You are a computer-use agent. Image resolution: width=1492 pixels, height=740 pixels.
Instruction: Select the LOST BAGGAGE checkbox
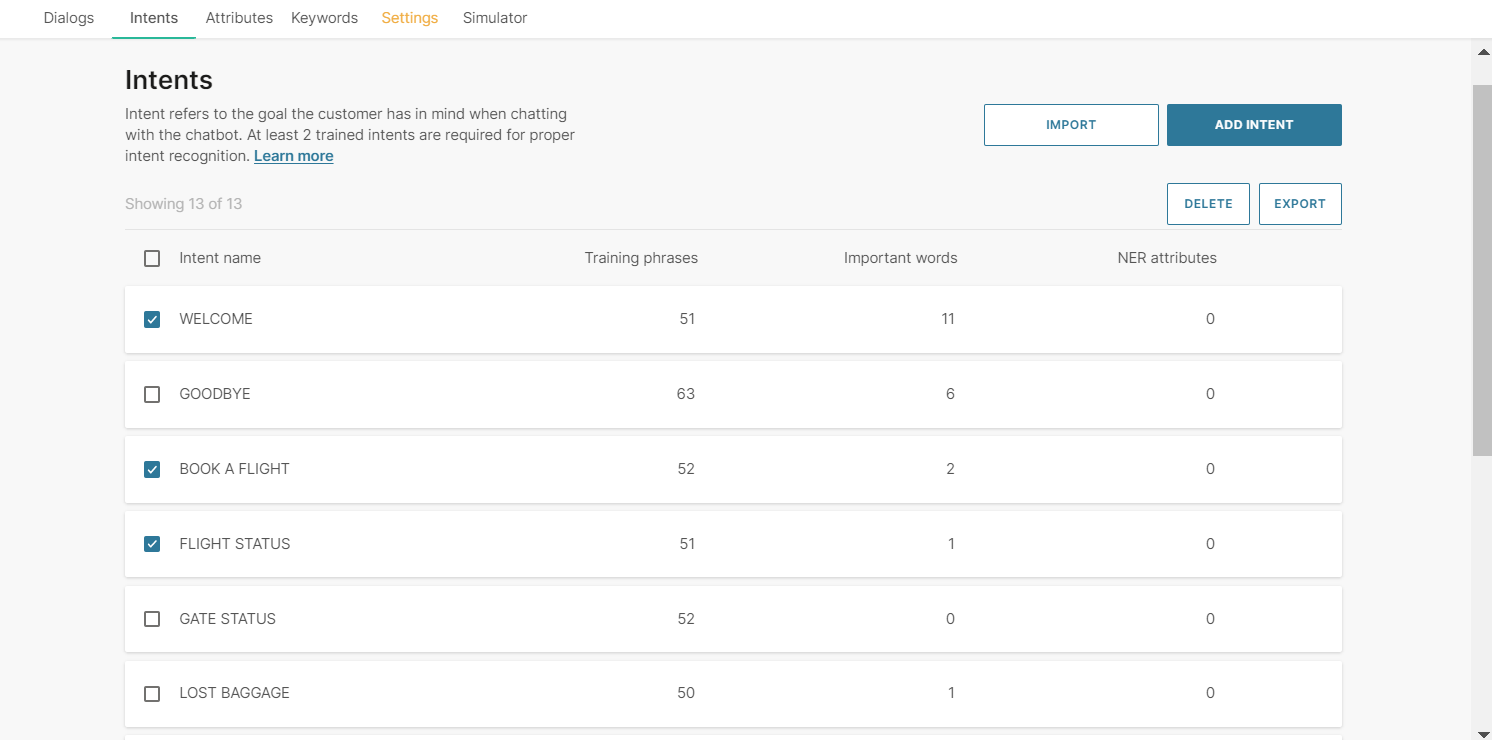coord(152,694)
